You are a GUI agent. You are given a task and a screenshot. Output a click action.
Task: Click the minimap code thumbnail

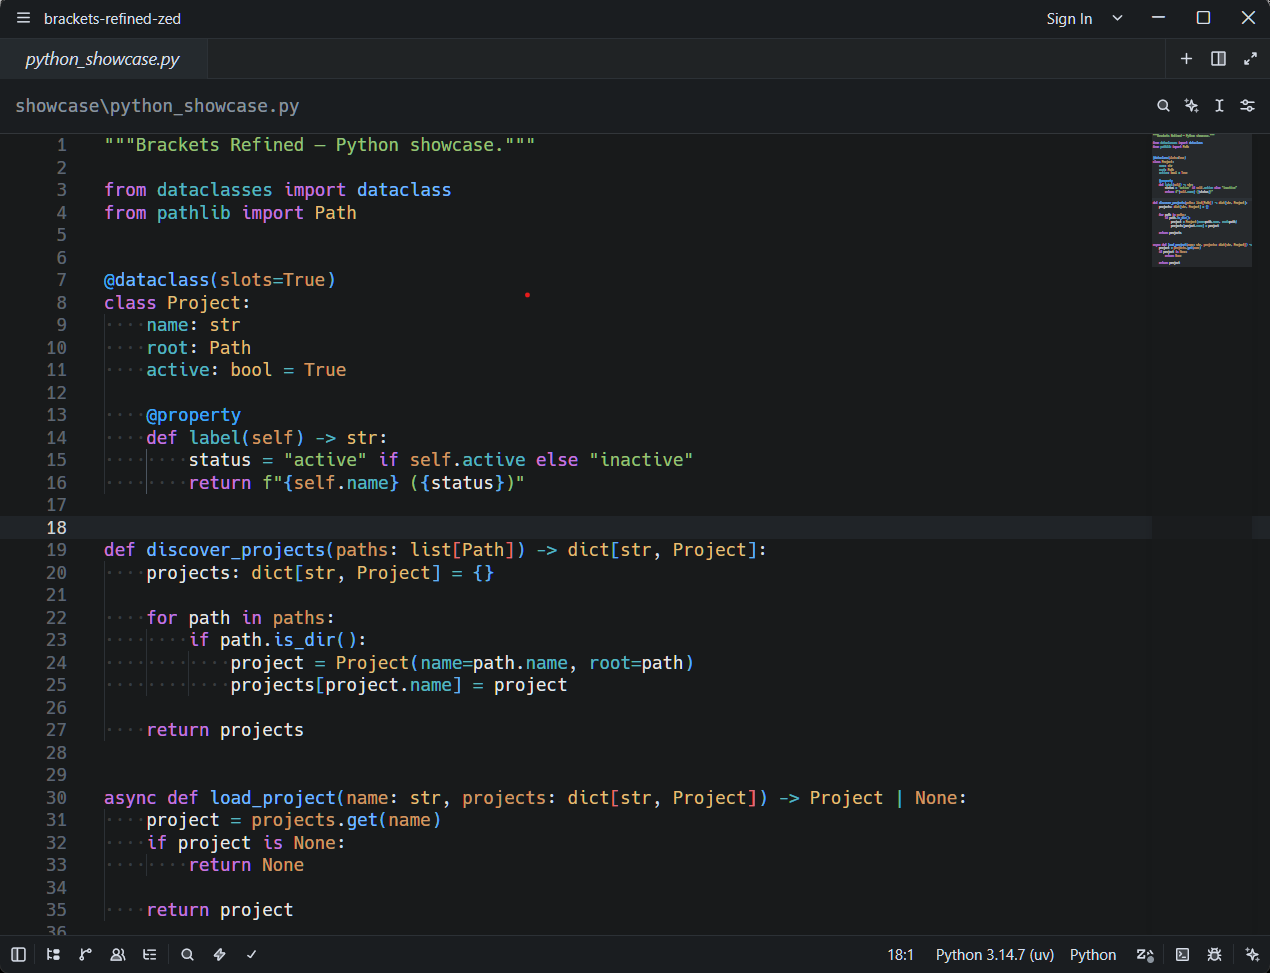tap(1201, 200)
